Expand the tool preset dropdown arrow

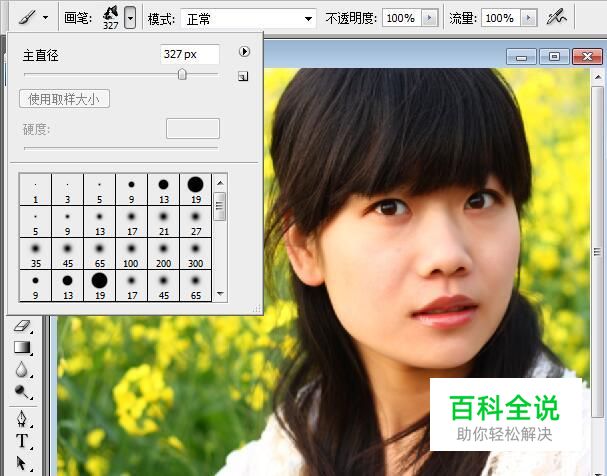(x=46, y=17)
